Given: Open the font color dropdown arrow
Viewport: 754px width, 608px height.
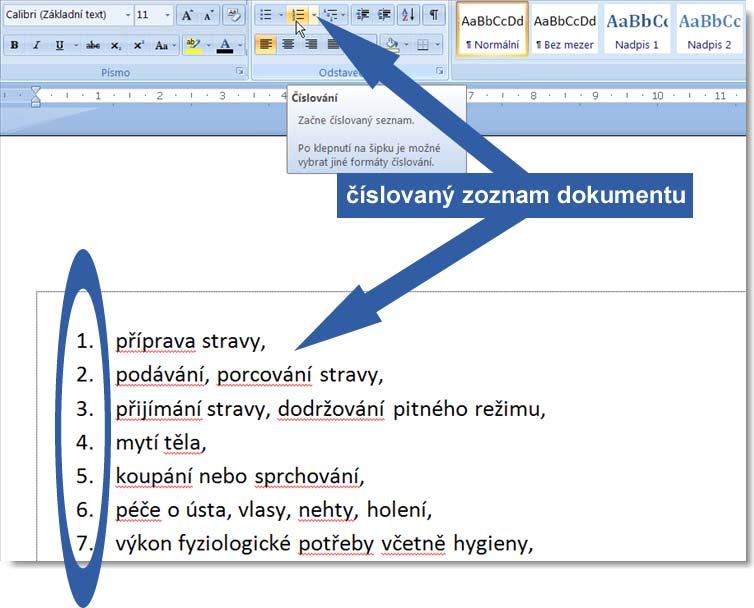Looking at the screenshot, I should (240, 45).
